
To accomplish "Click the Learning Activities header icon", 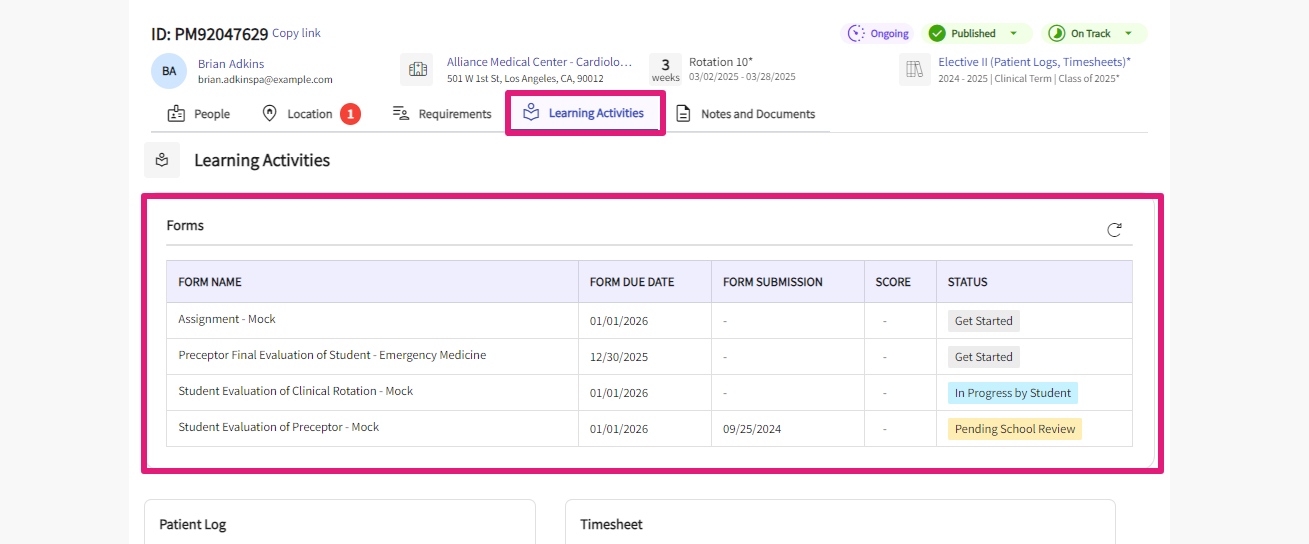I will (x=162, y=160).
